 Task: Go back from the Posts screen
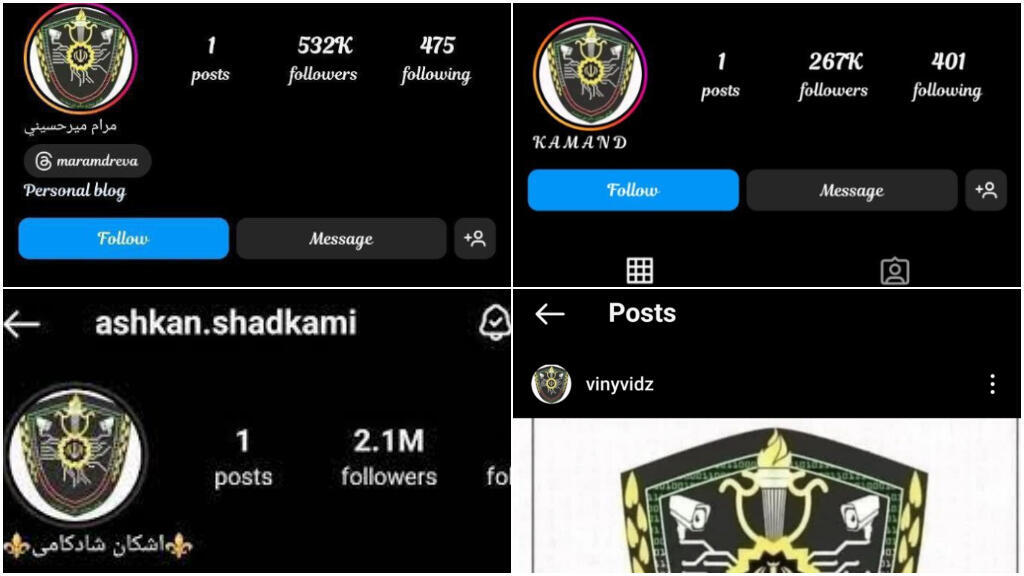coord(550,314)
